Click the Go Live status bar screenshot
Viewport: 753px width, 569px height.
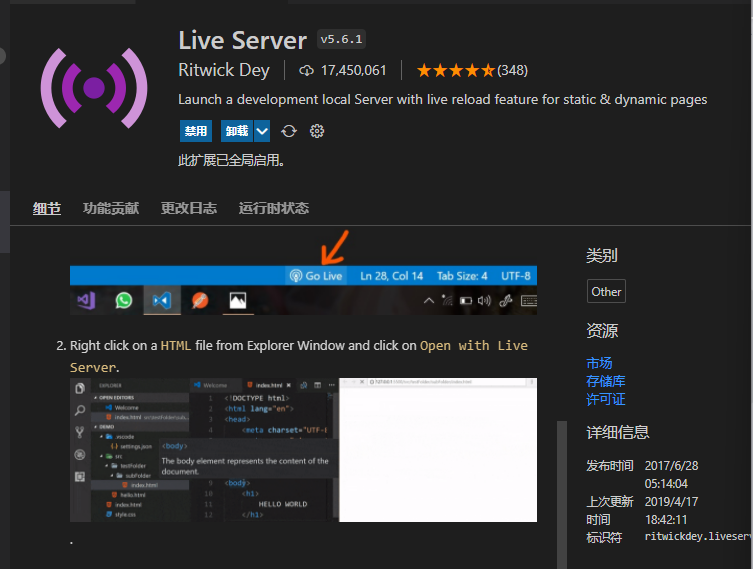tap(304, 290)
